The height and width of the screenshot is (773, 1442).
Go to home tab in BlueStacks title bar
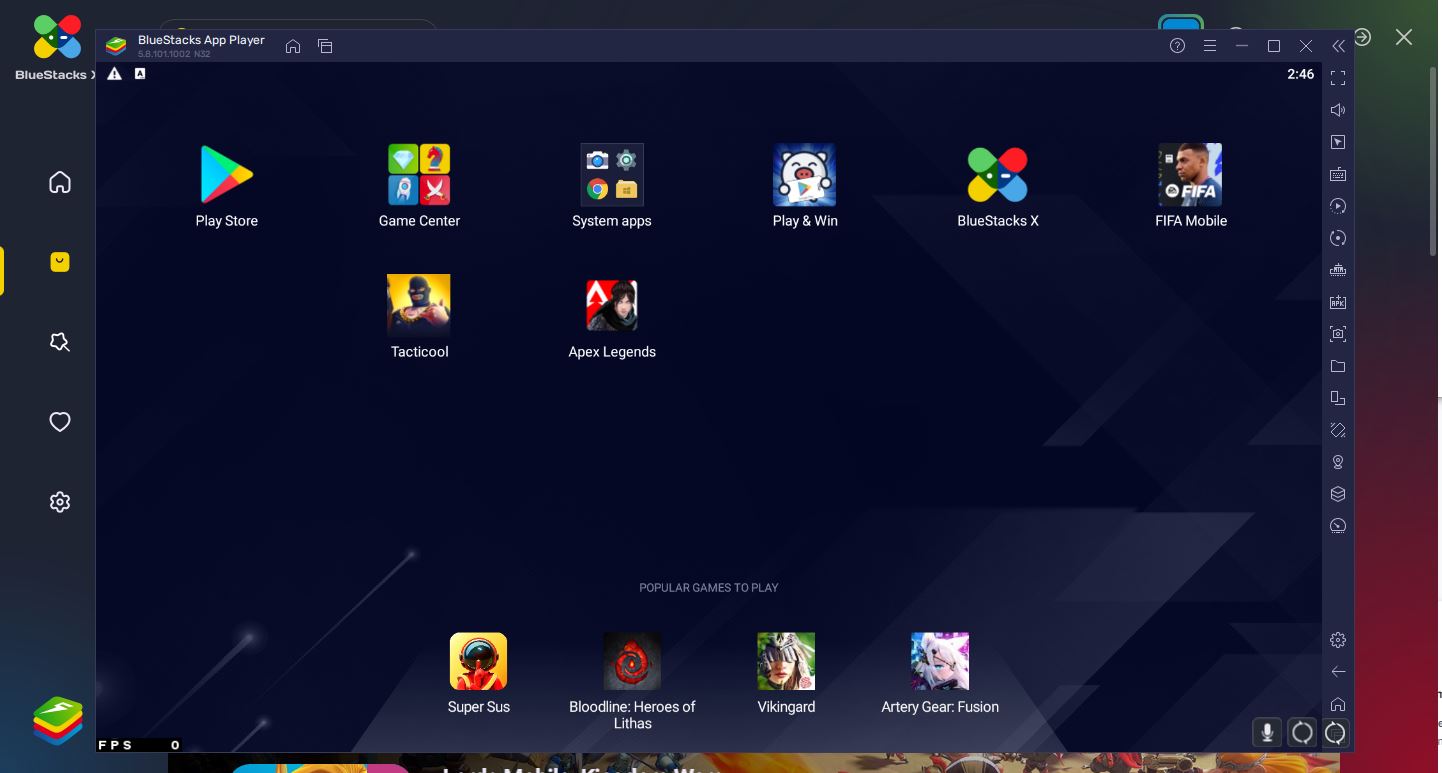(x=293, y=46)
